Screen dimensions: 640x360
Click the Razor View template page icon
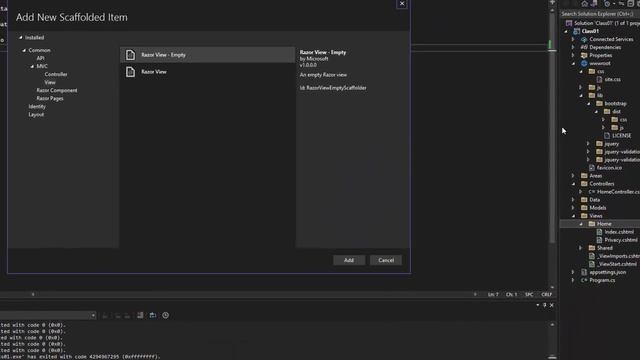(x=130, y=72)
